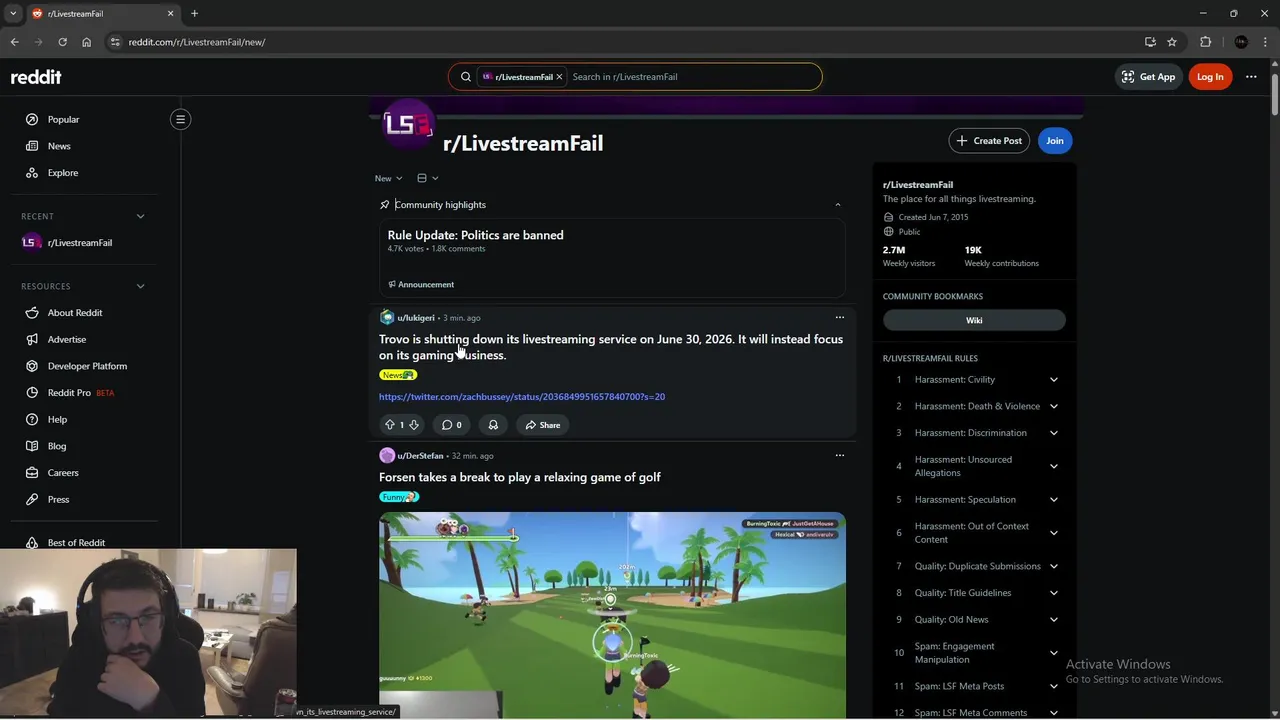Open Reddit Pro beta link
1280x720 pixels.
tap(80, 393)
